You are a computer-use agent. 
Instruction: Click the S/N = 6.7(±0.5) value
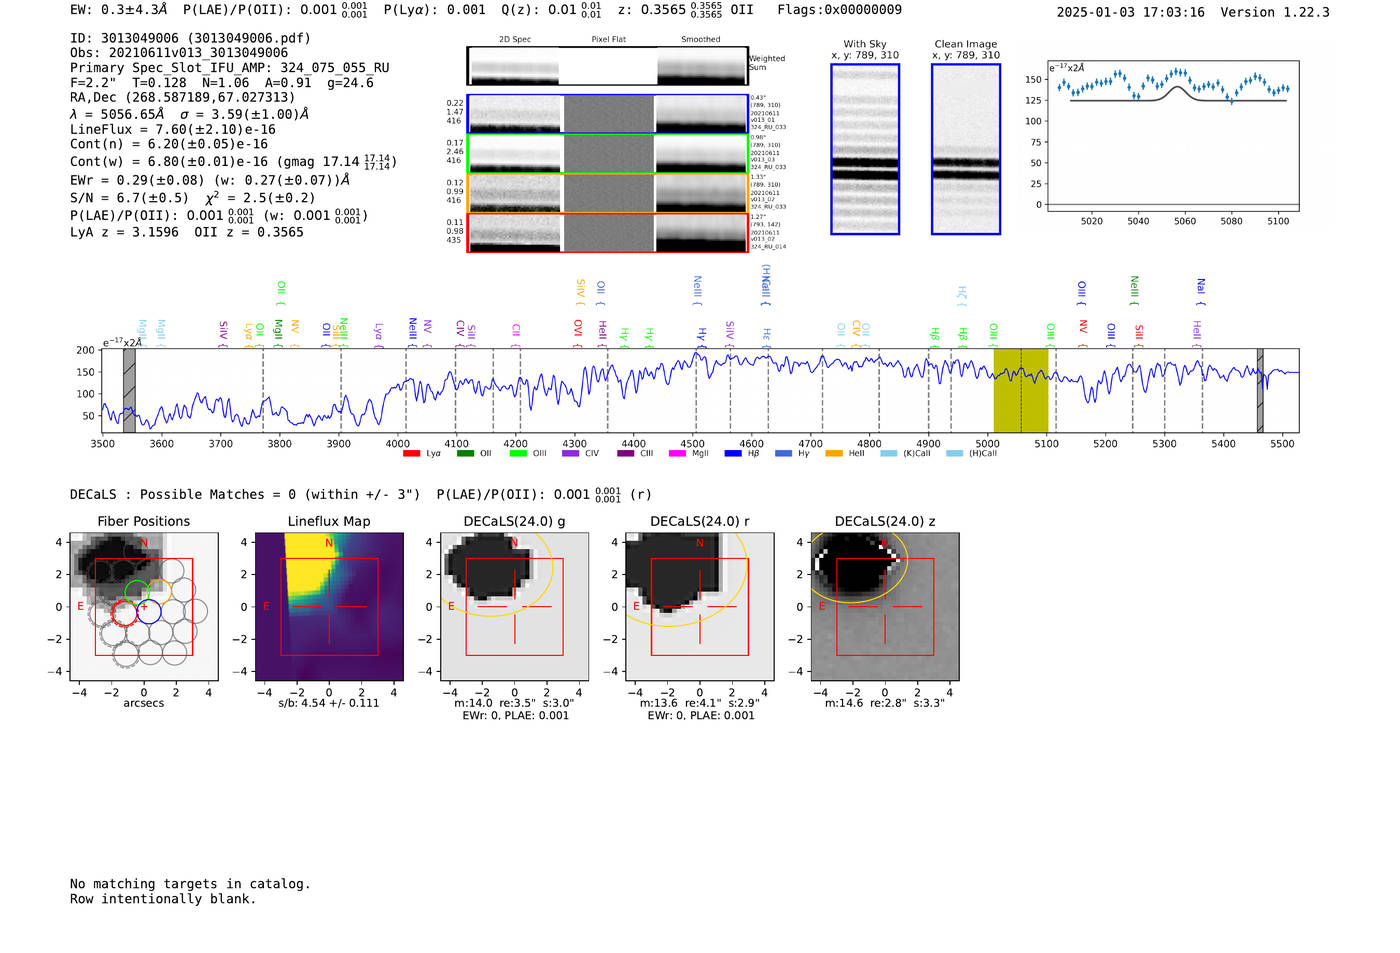tap(129, 198)
